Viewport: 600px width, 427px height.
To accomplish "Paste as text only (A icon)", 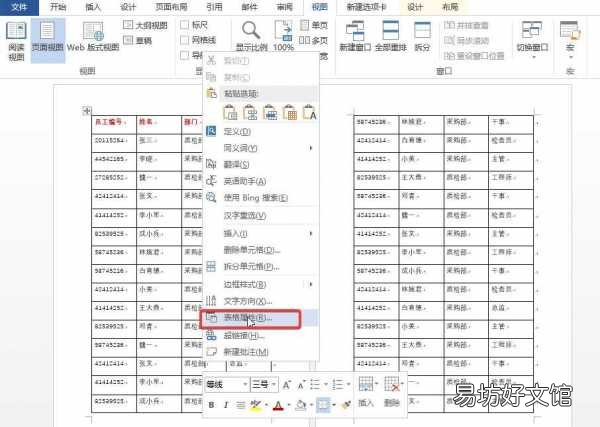I will pyautogui.click(x=309, y=112).
